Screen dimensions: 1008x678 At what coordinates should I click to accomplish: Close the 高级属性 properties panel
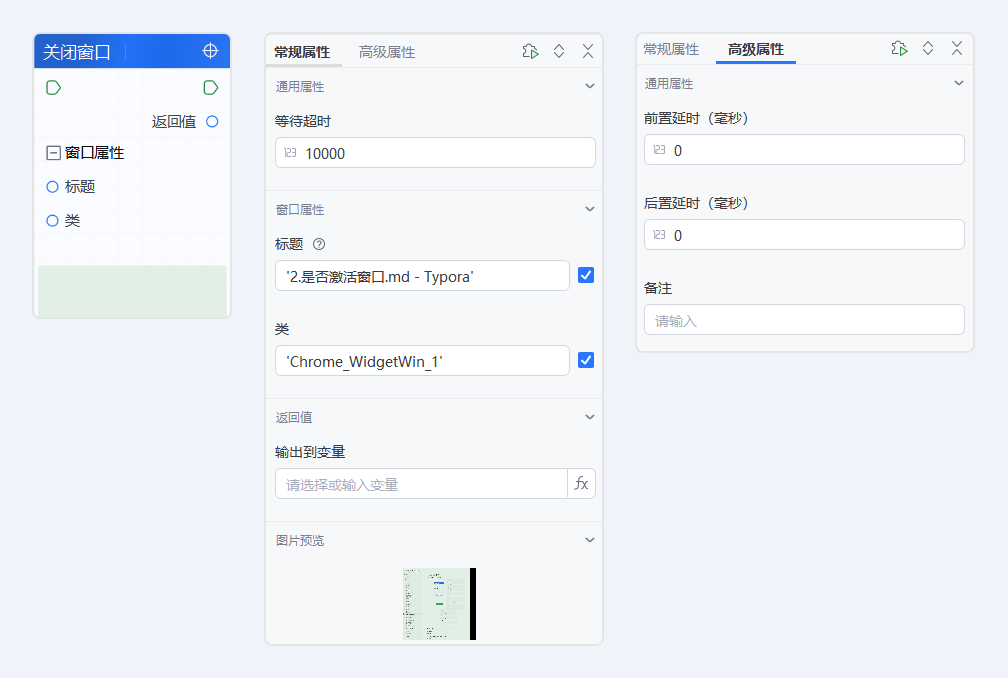(956, 47)
